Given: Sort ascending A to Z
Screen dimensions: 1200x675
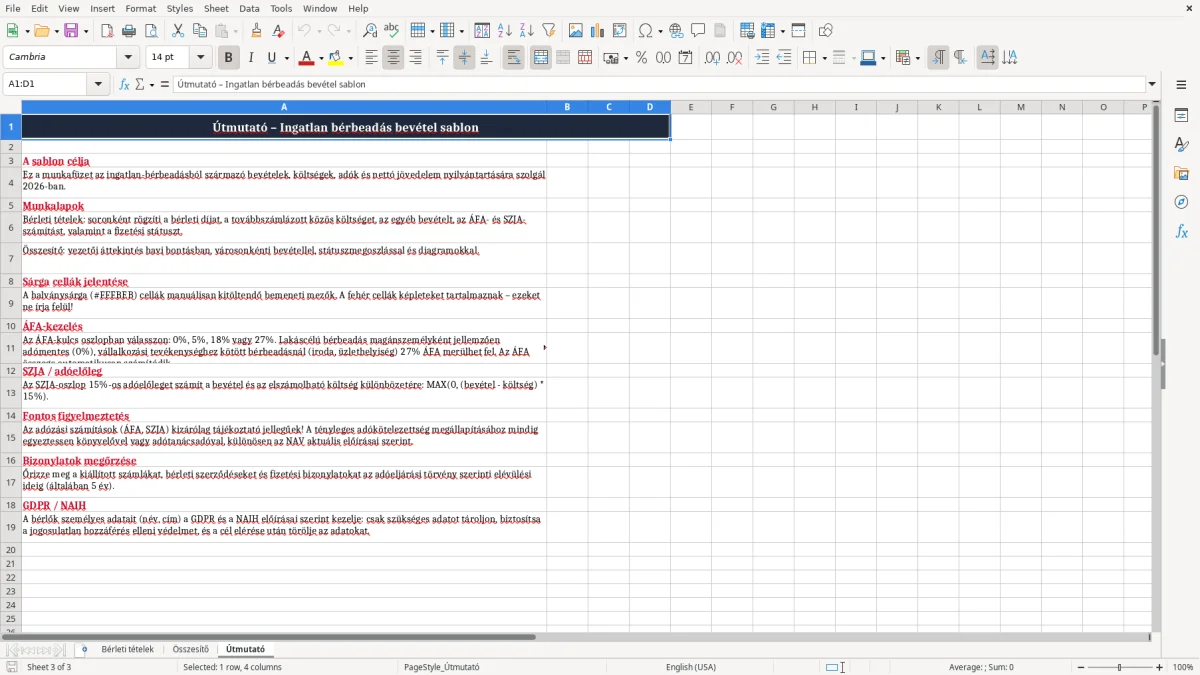Looking at the screenshot, I should pos(505,31).
